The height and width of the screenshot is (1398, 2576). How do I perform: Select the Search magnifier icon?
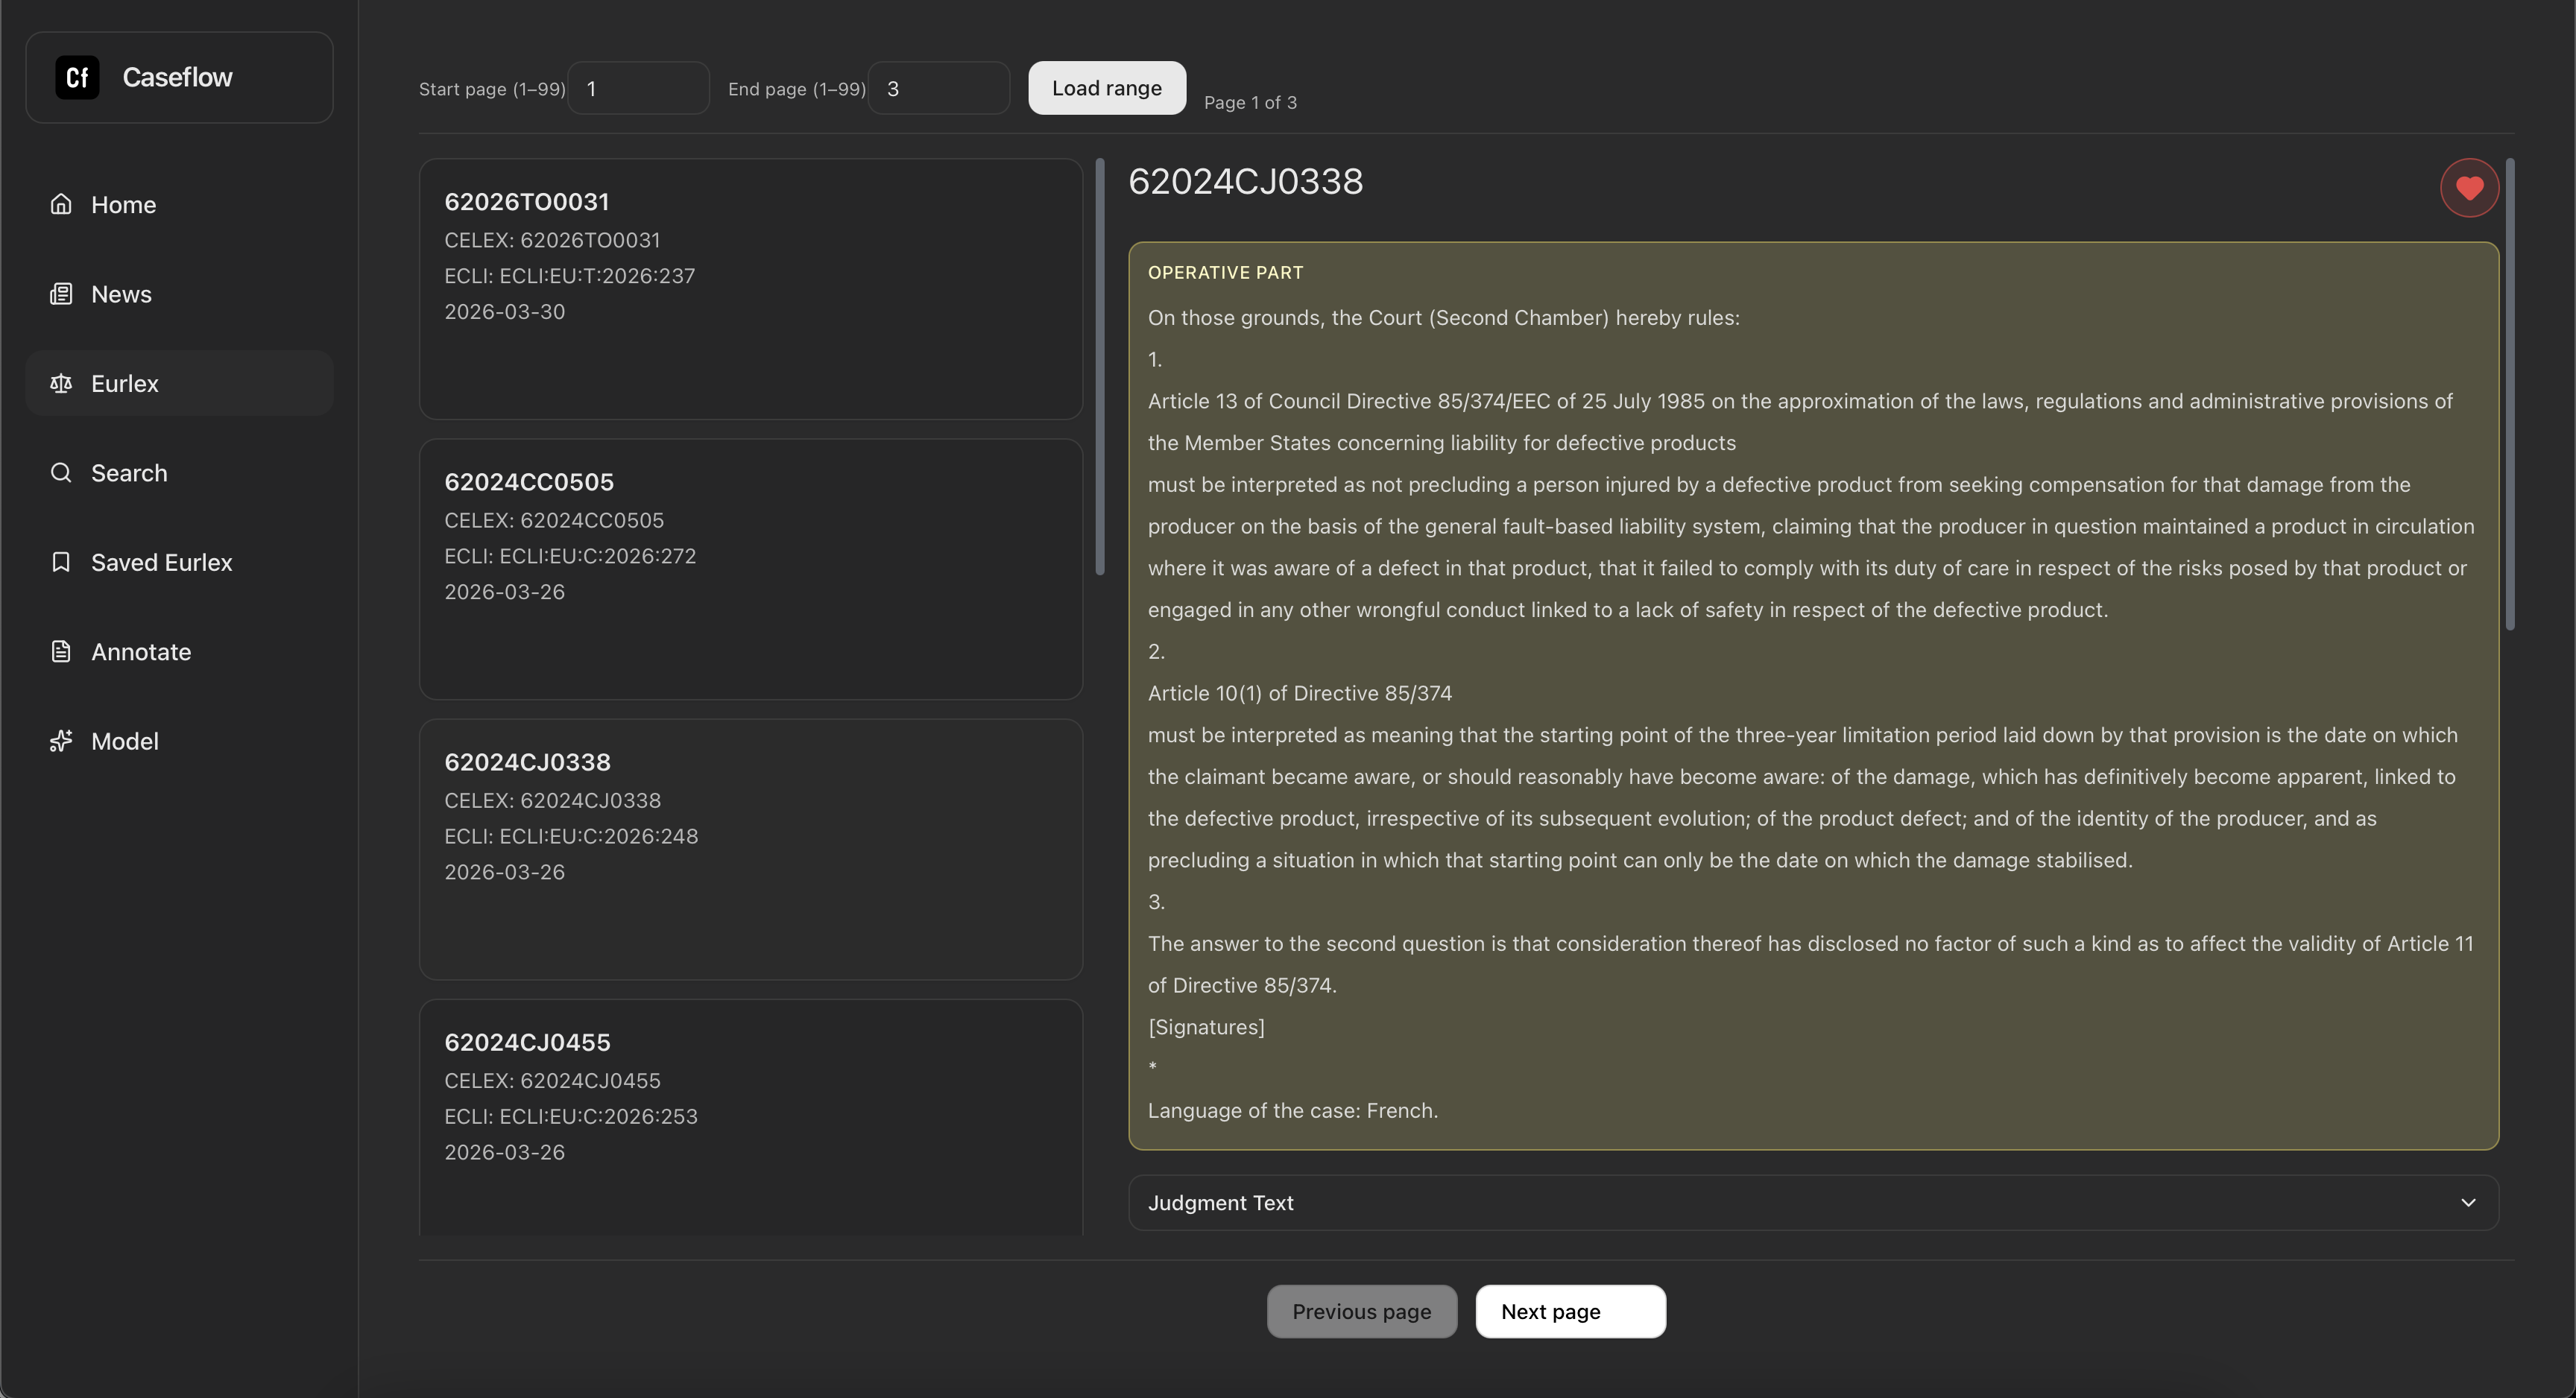coord(61,472)
